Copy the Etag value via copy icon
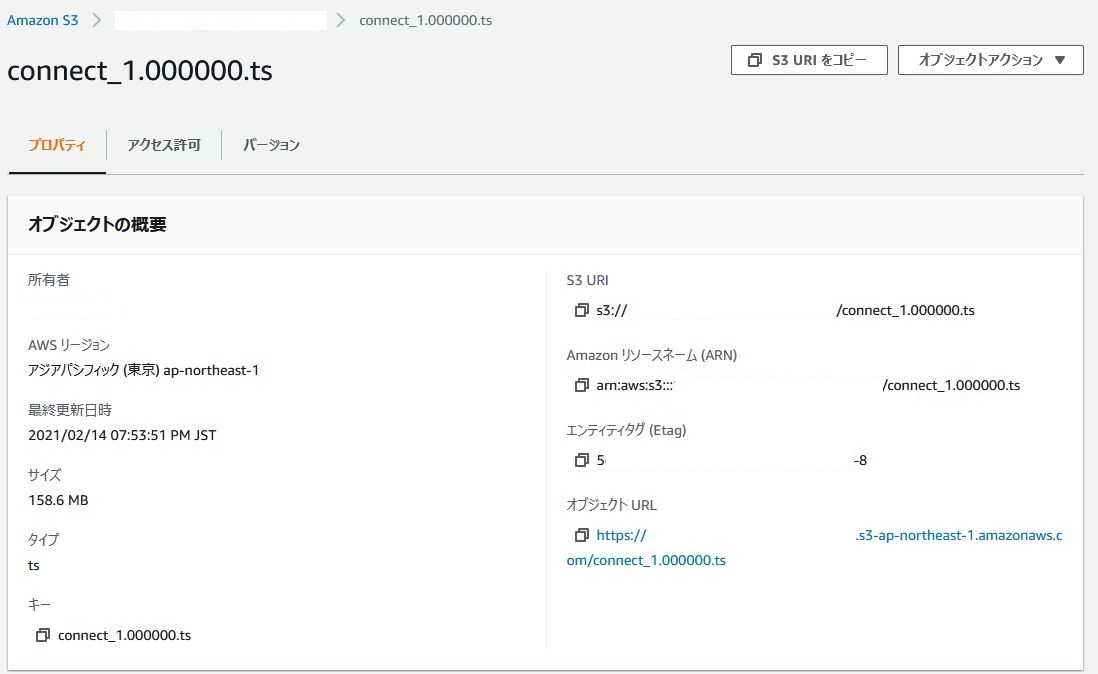Image resolution: width=1098 pixels, height=674 pixels. [581, 460]
